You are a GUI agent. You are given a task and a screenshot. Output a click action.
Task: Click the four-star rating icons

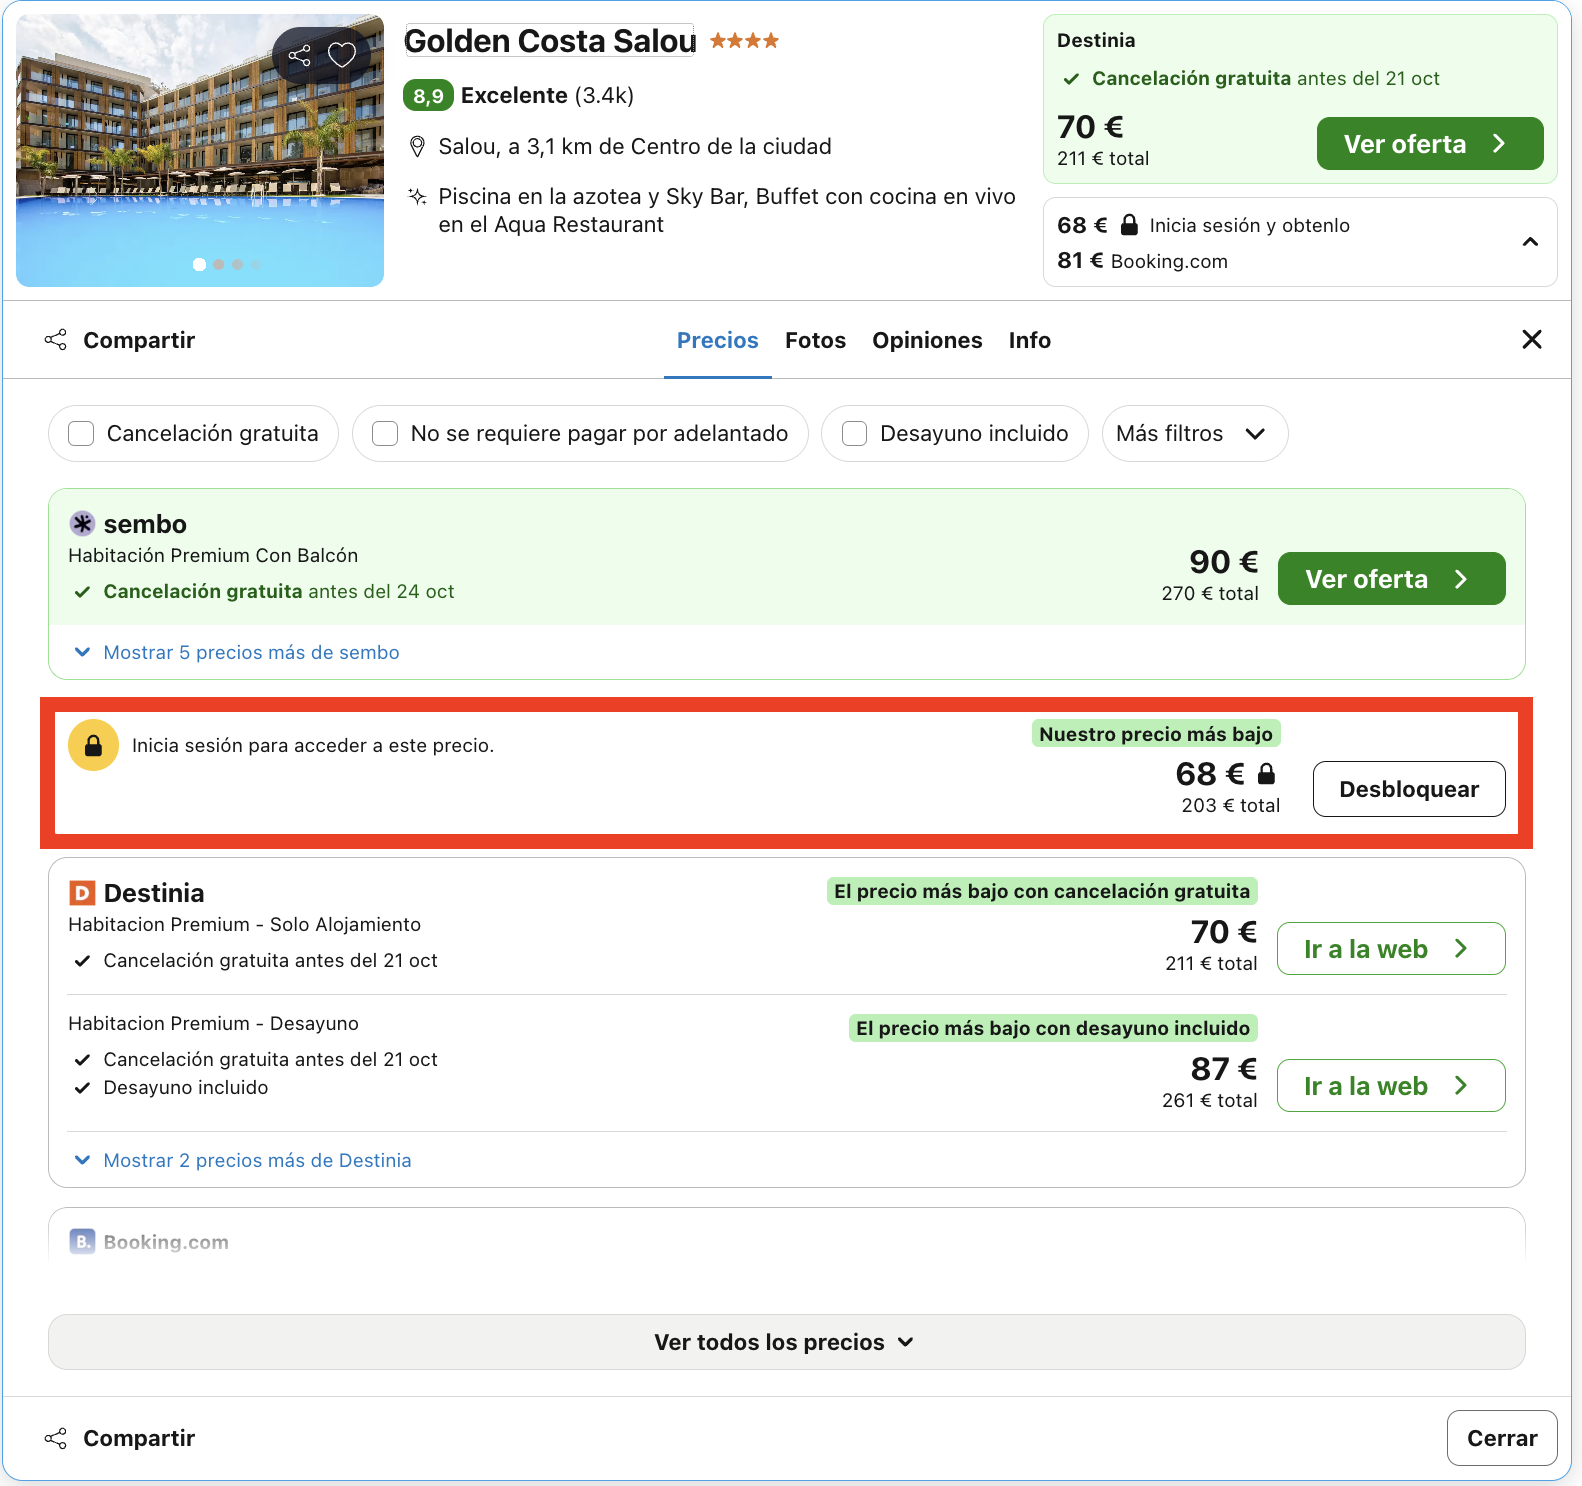coord(744,41)
